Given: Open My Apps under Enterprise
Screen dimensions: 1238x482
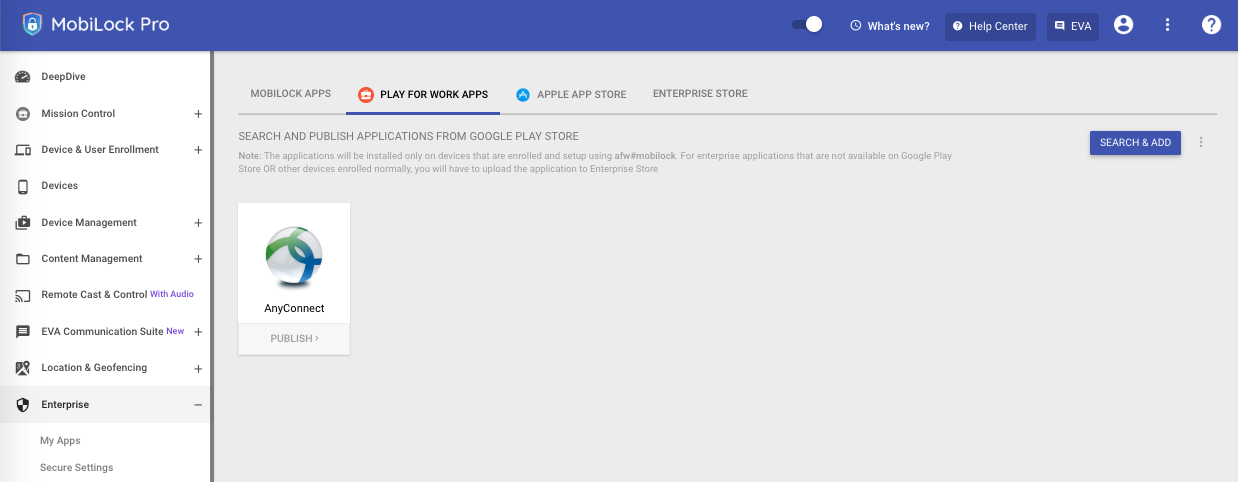Looking at the screenshot, I should click(x=60, y=441).
